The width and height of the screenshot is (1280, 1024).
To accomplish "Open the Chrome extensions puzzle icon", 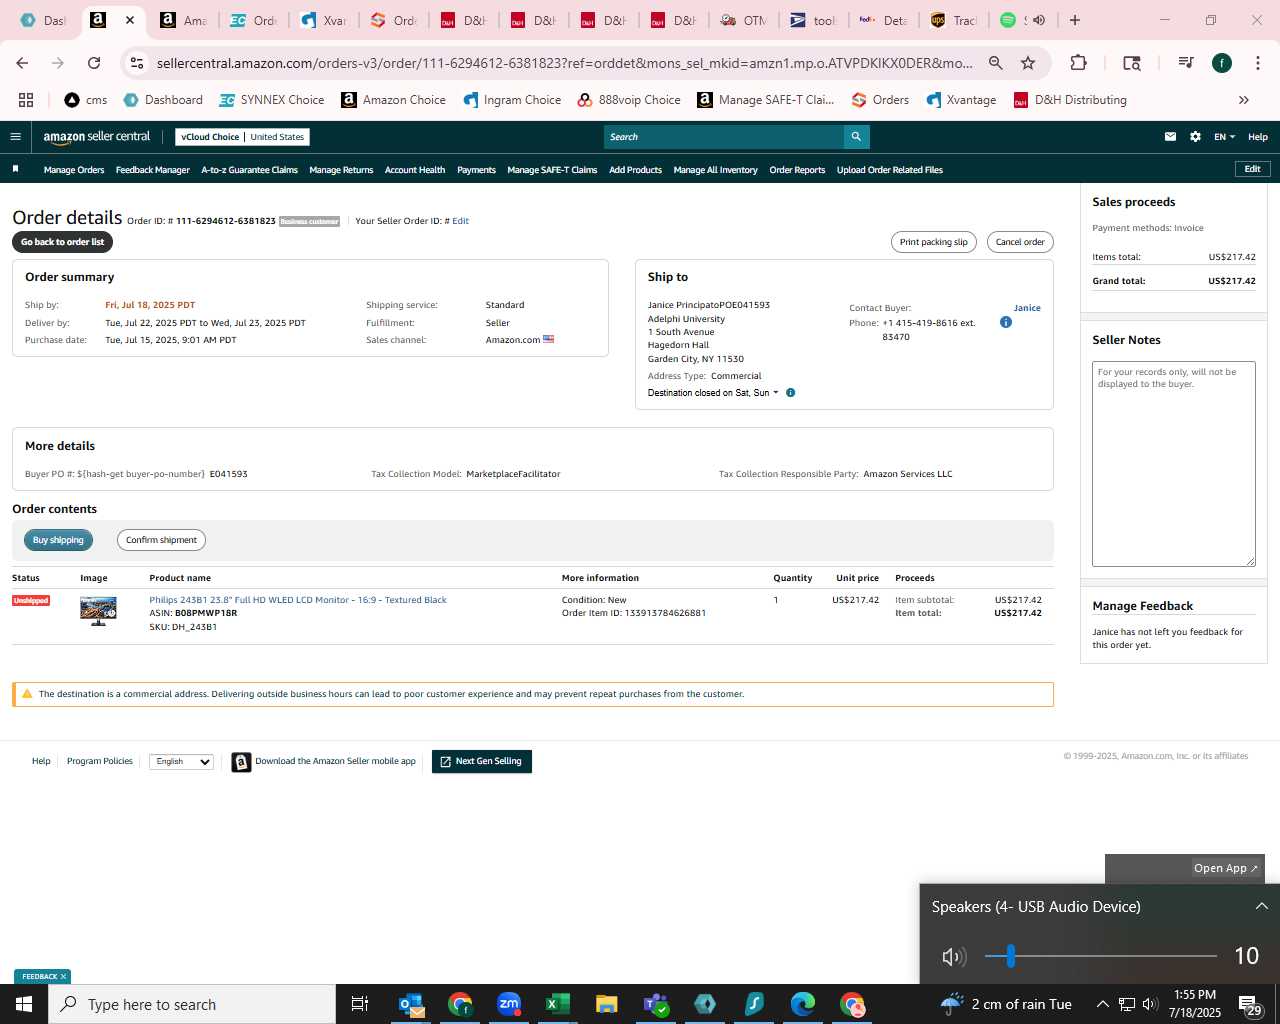I will [1078, 63].
